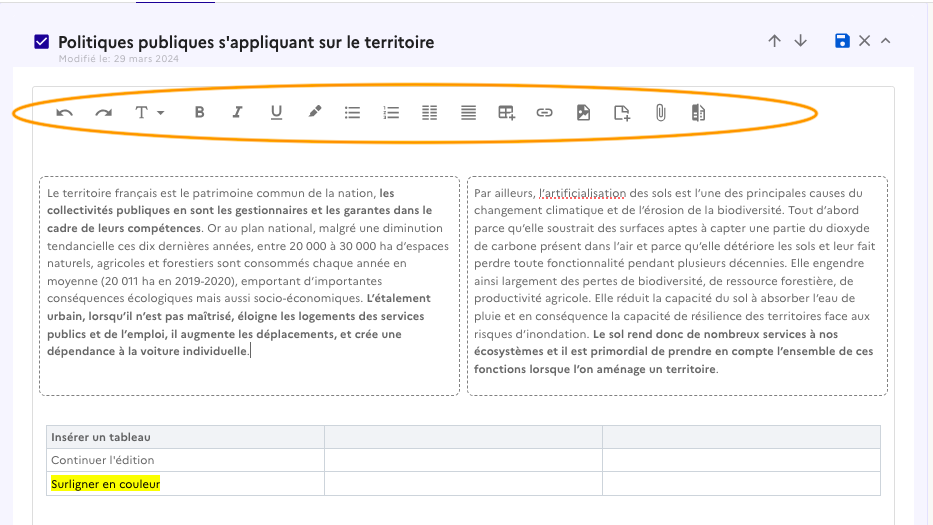Image resolution: width=933 pixels, height=525 pixels.
Task: Toggle italic formatting
Action: pos(237,113)
